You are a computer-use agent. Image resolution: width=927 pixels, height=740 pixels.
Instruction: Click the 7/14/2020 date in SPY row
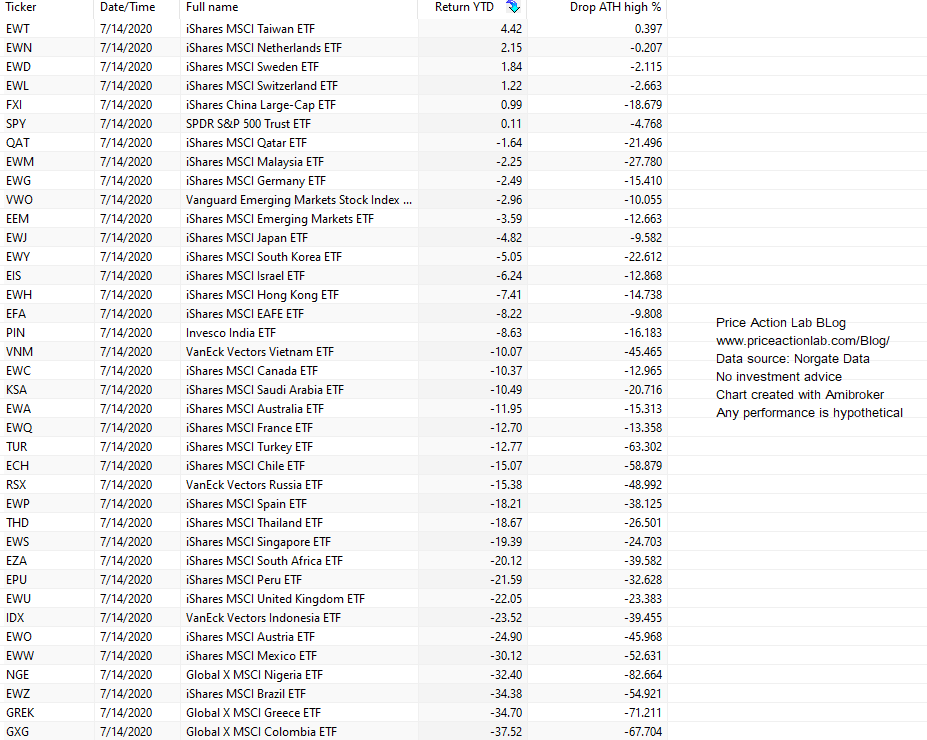[126, 124]
